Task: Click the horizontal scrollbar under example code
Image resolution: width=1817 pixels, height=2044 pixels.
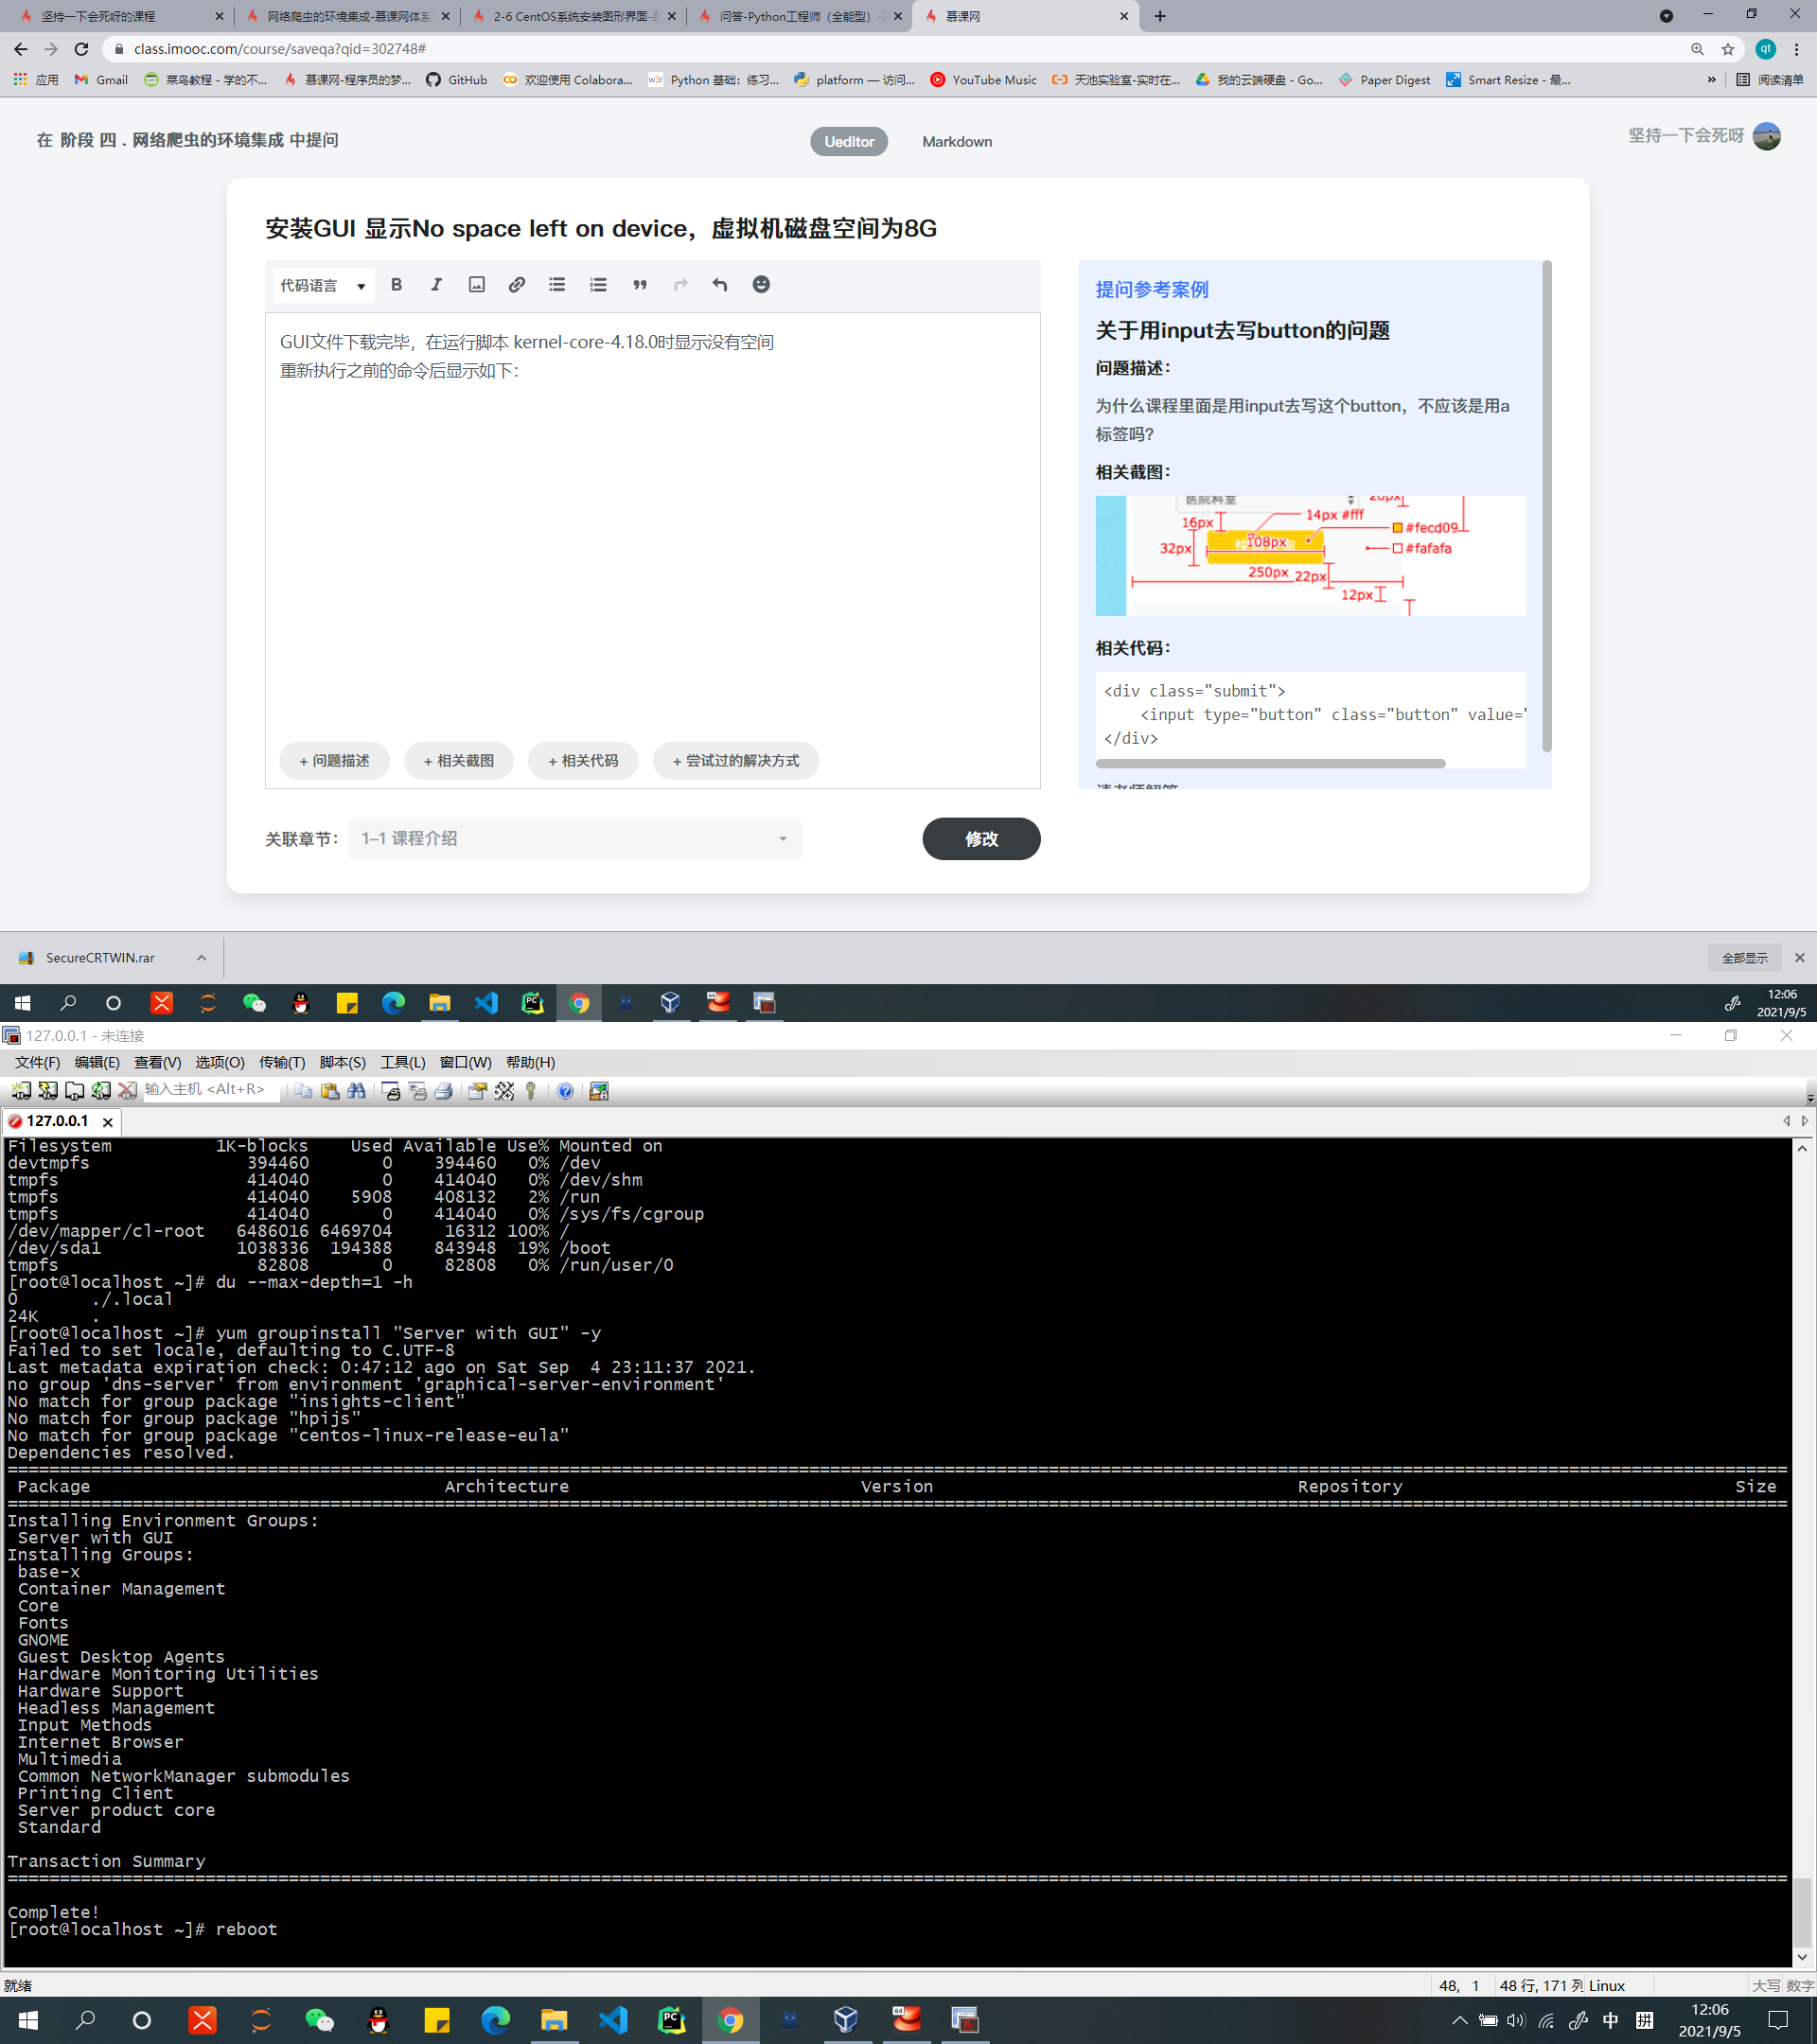Action: coord(1270,763)
